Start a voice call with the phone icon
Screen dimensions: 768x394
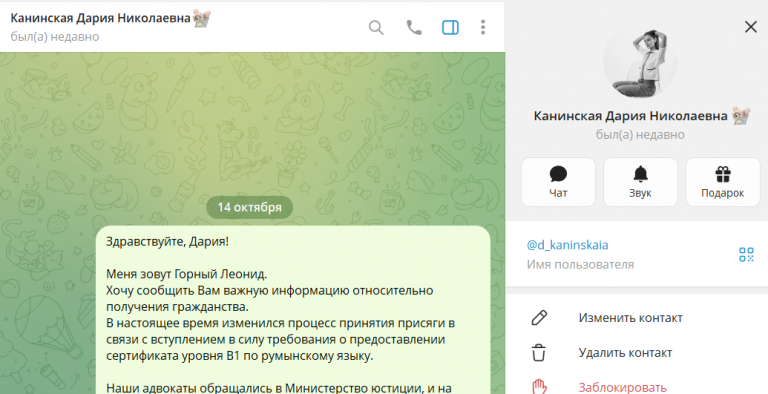click(x=414, y=27)
